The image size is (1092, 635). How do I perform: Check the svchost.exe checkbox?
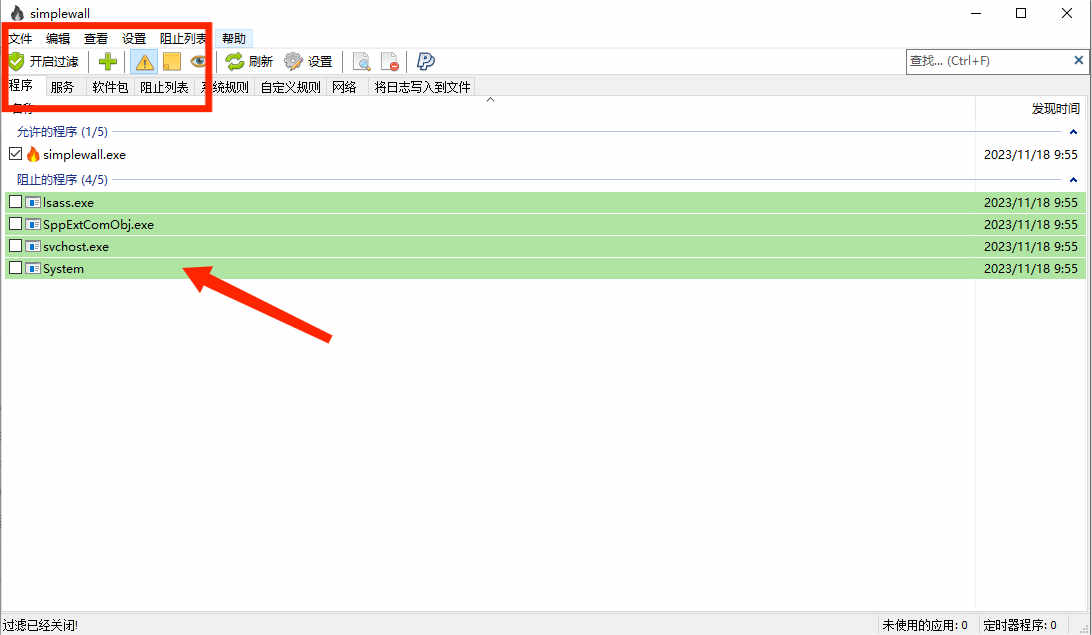(x=15, y=246)
